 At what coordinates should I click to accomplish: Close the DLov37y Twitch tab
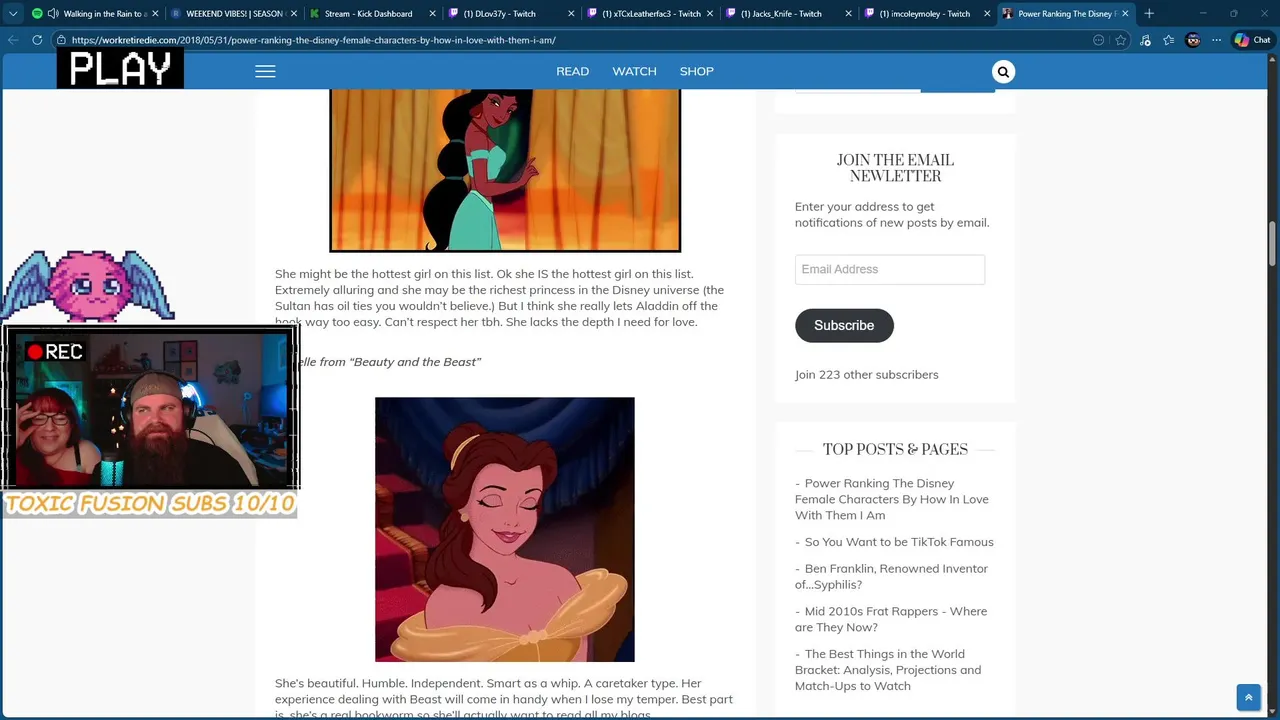click(570, 14)
